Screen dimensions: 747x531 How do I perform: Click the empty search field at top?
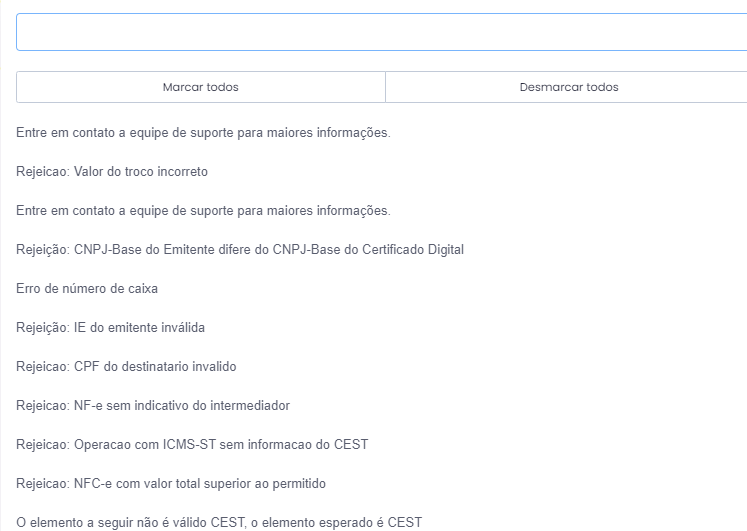tap(381, 32)
